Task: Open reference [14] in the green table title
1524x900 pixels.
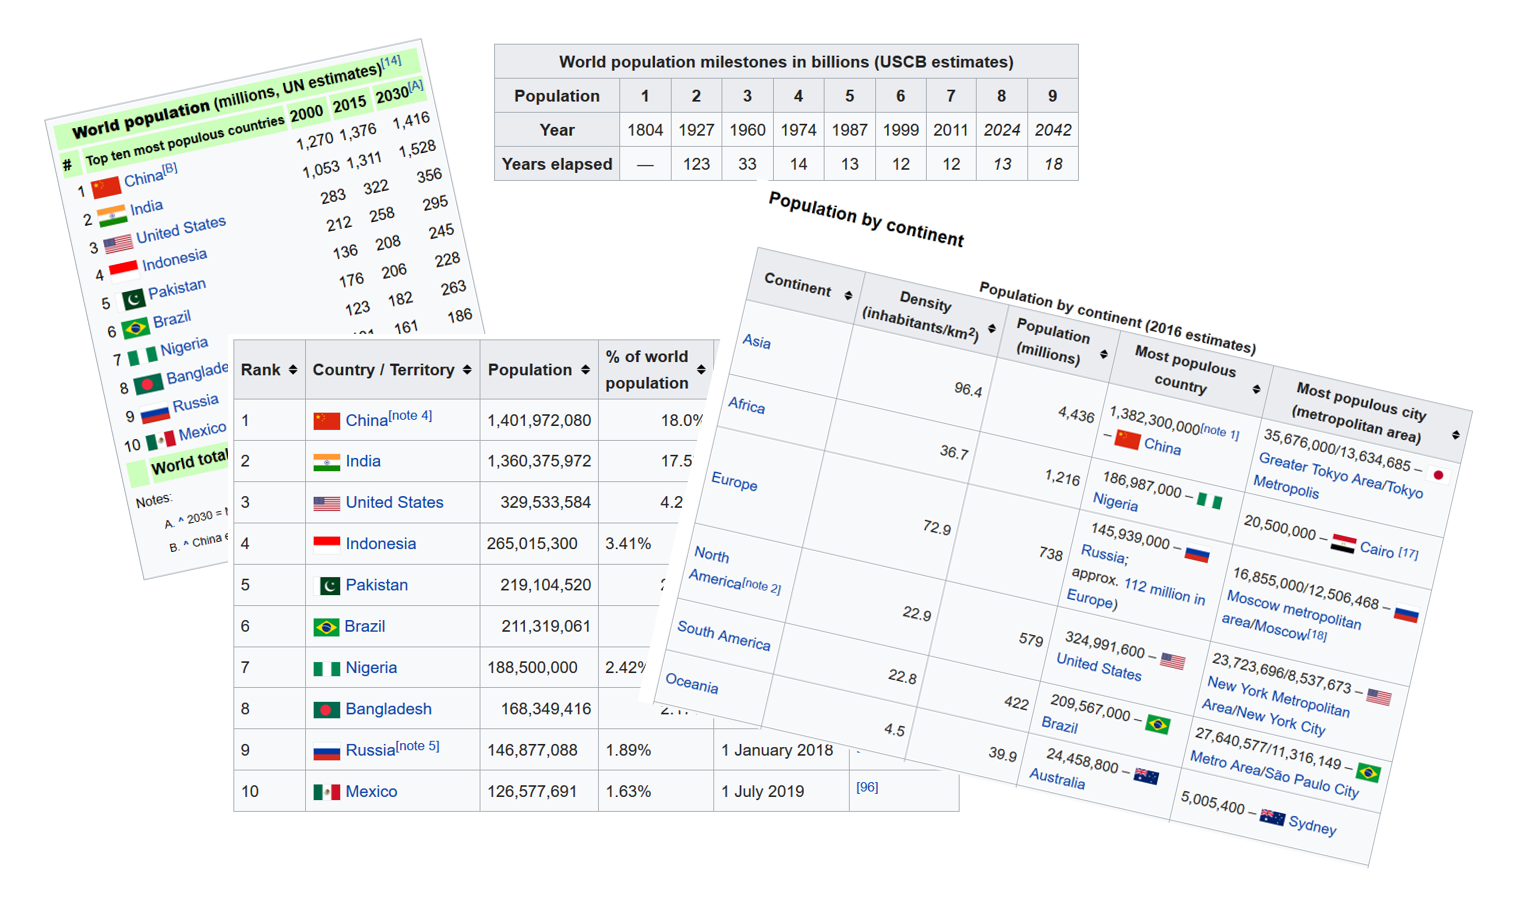Action: [391, 62]
